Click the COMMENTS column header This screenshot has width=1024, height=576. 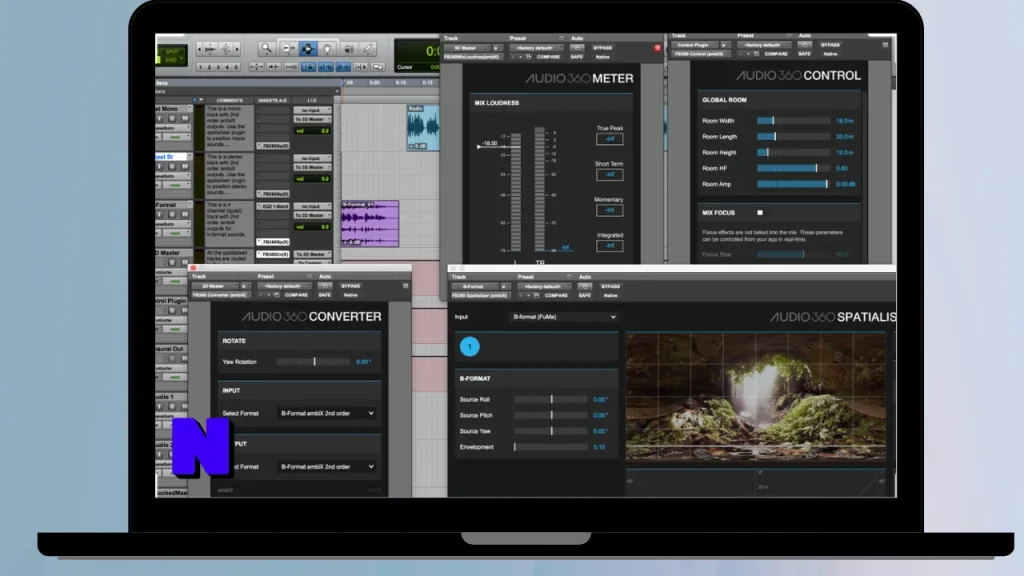(x=229, y=101)
